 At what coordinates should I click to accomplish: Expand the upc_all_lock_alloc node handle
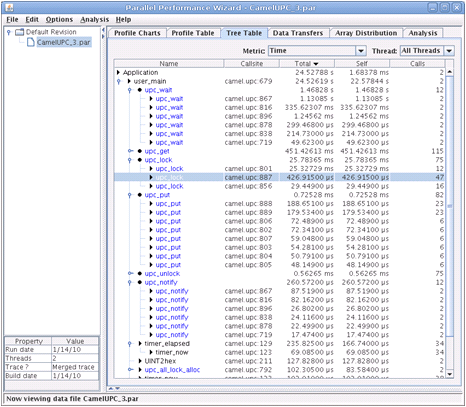coord(130,370)
